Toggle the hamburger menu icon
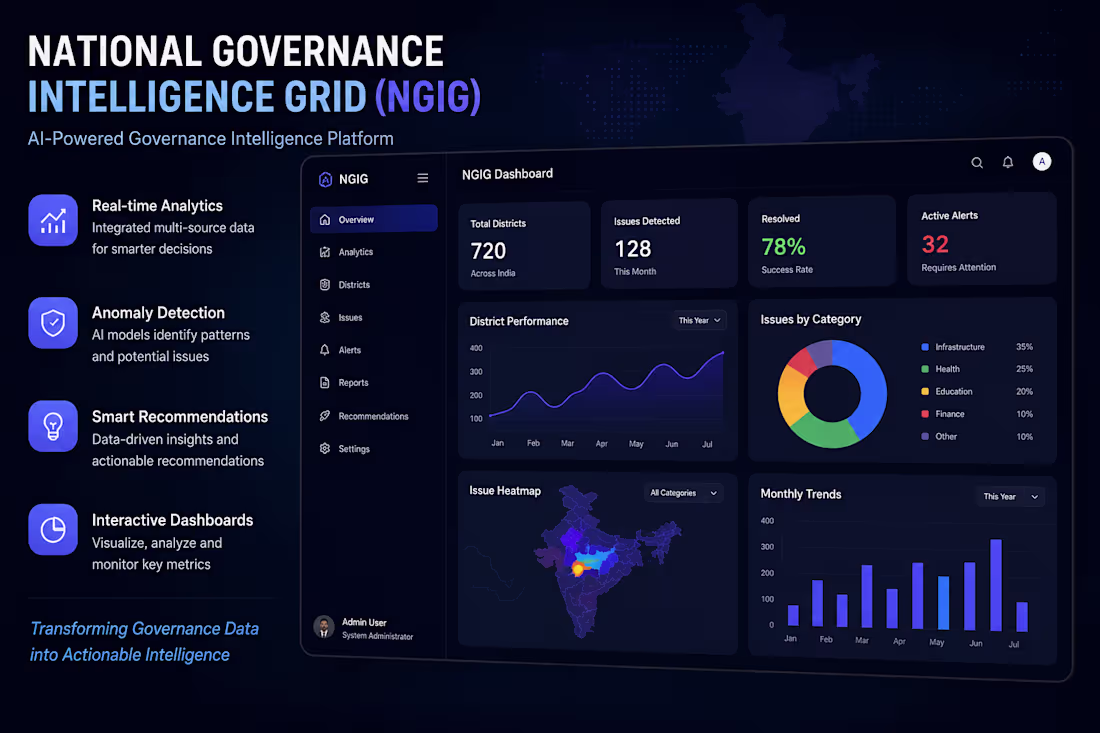1100x733 pixels. [x=422, y=178]
